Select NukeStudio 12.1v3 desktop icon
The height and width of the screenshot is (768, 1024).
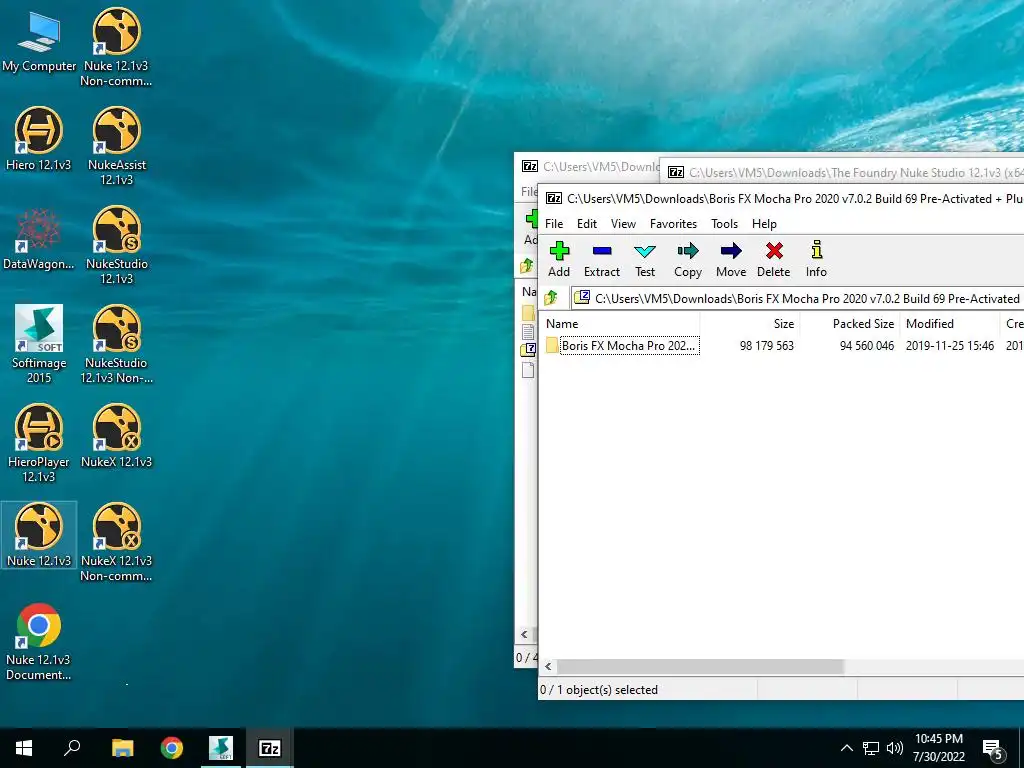[x=116, y=246]
